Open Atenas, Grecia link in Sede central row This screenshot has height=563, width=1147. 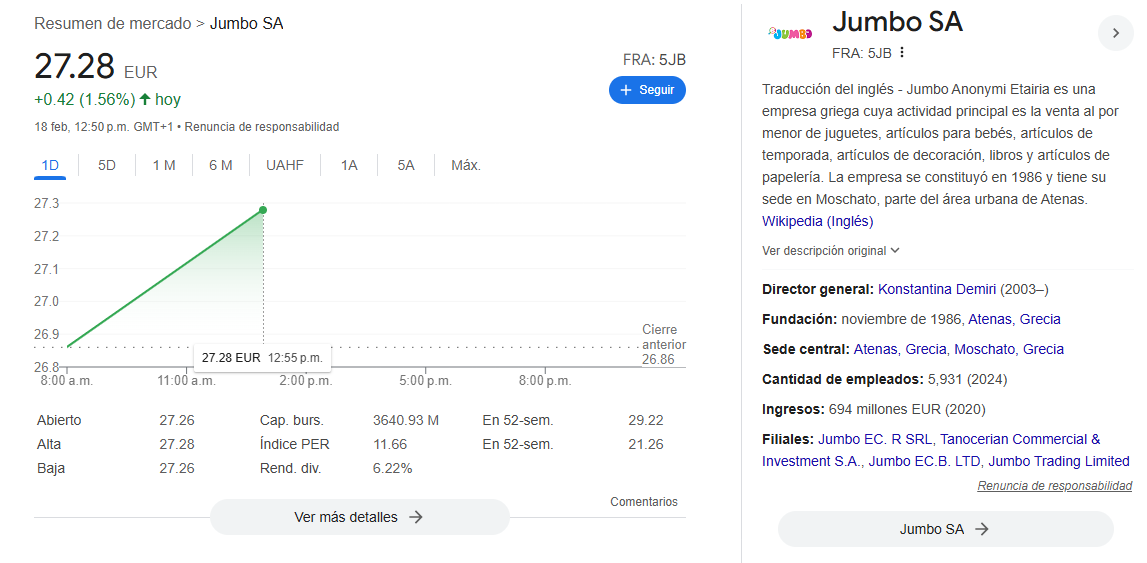(900, 349)
